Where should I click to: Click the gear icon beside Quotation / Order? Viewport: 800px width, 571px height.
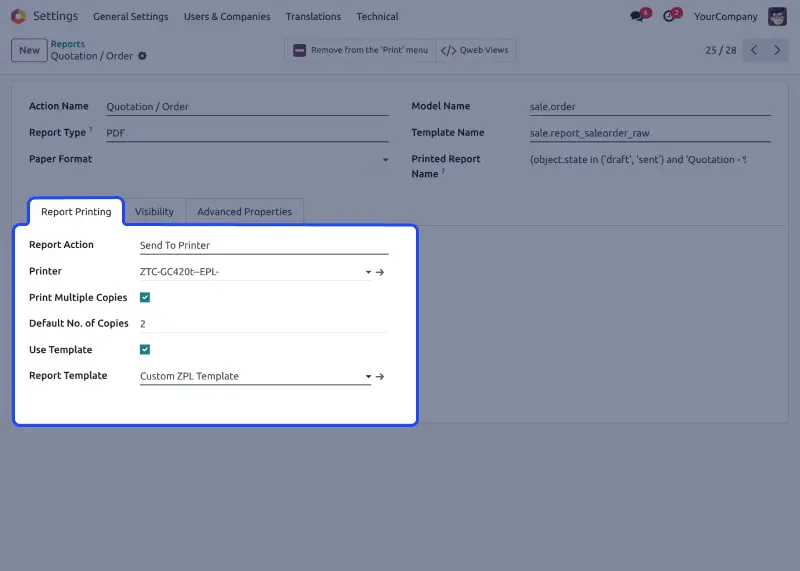point(142,56)
